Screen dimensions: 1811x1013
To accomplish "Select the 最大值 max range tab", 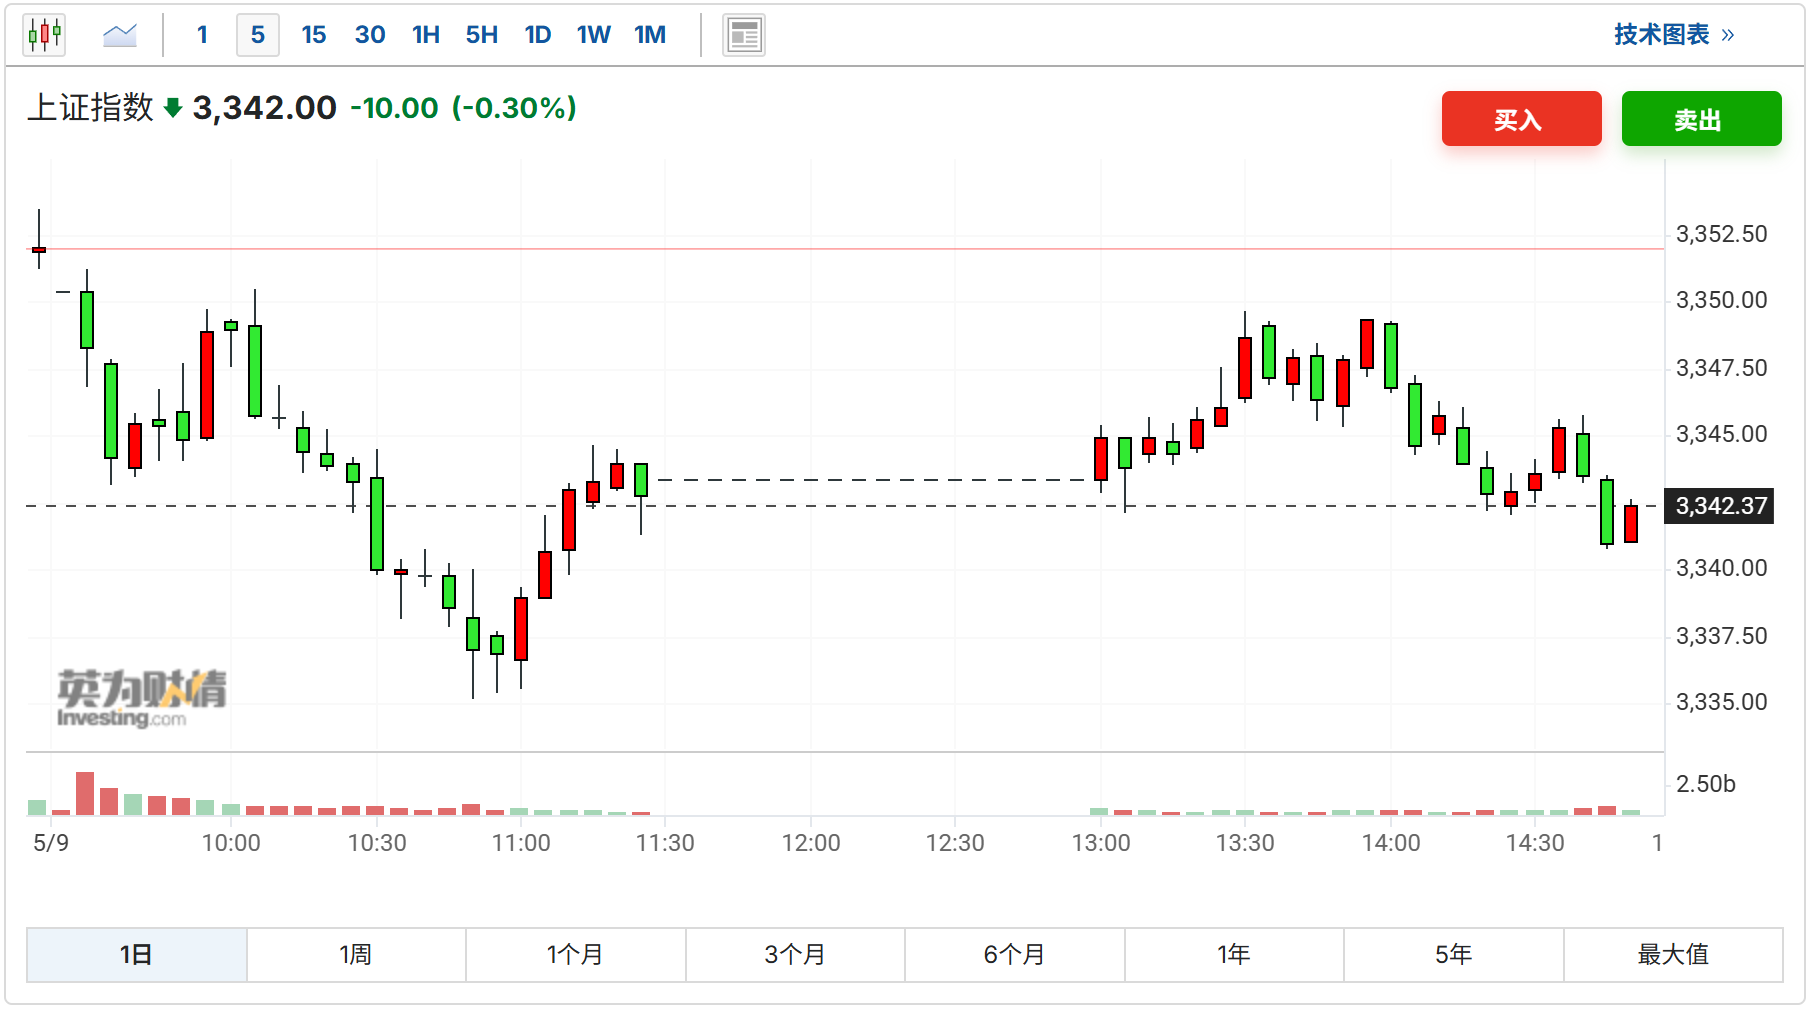I will point(1673,955).
